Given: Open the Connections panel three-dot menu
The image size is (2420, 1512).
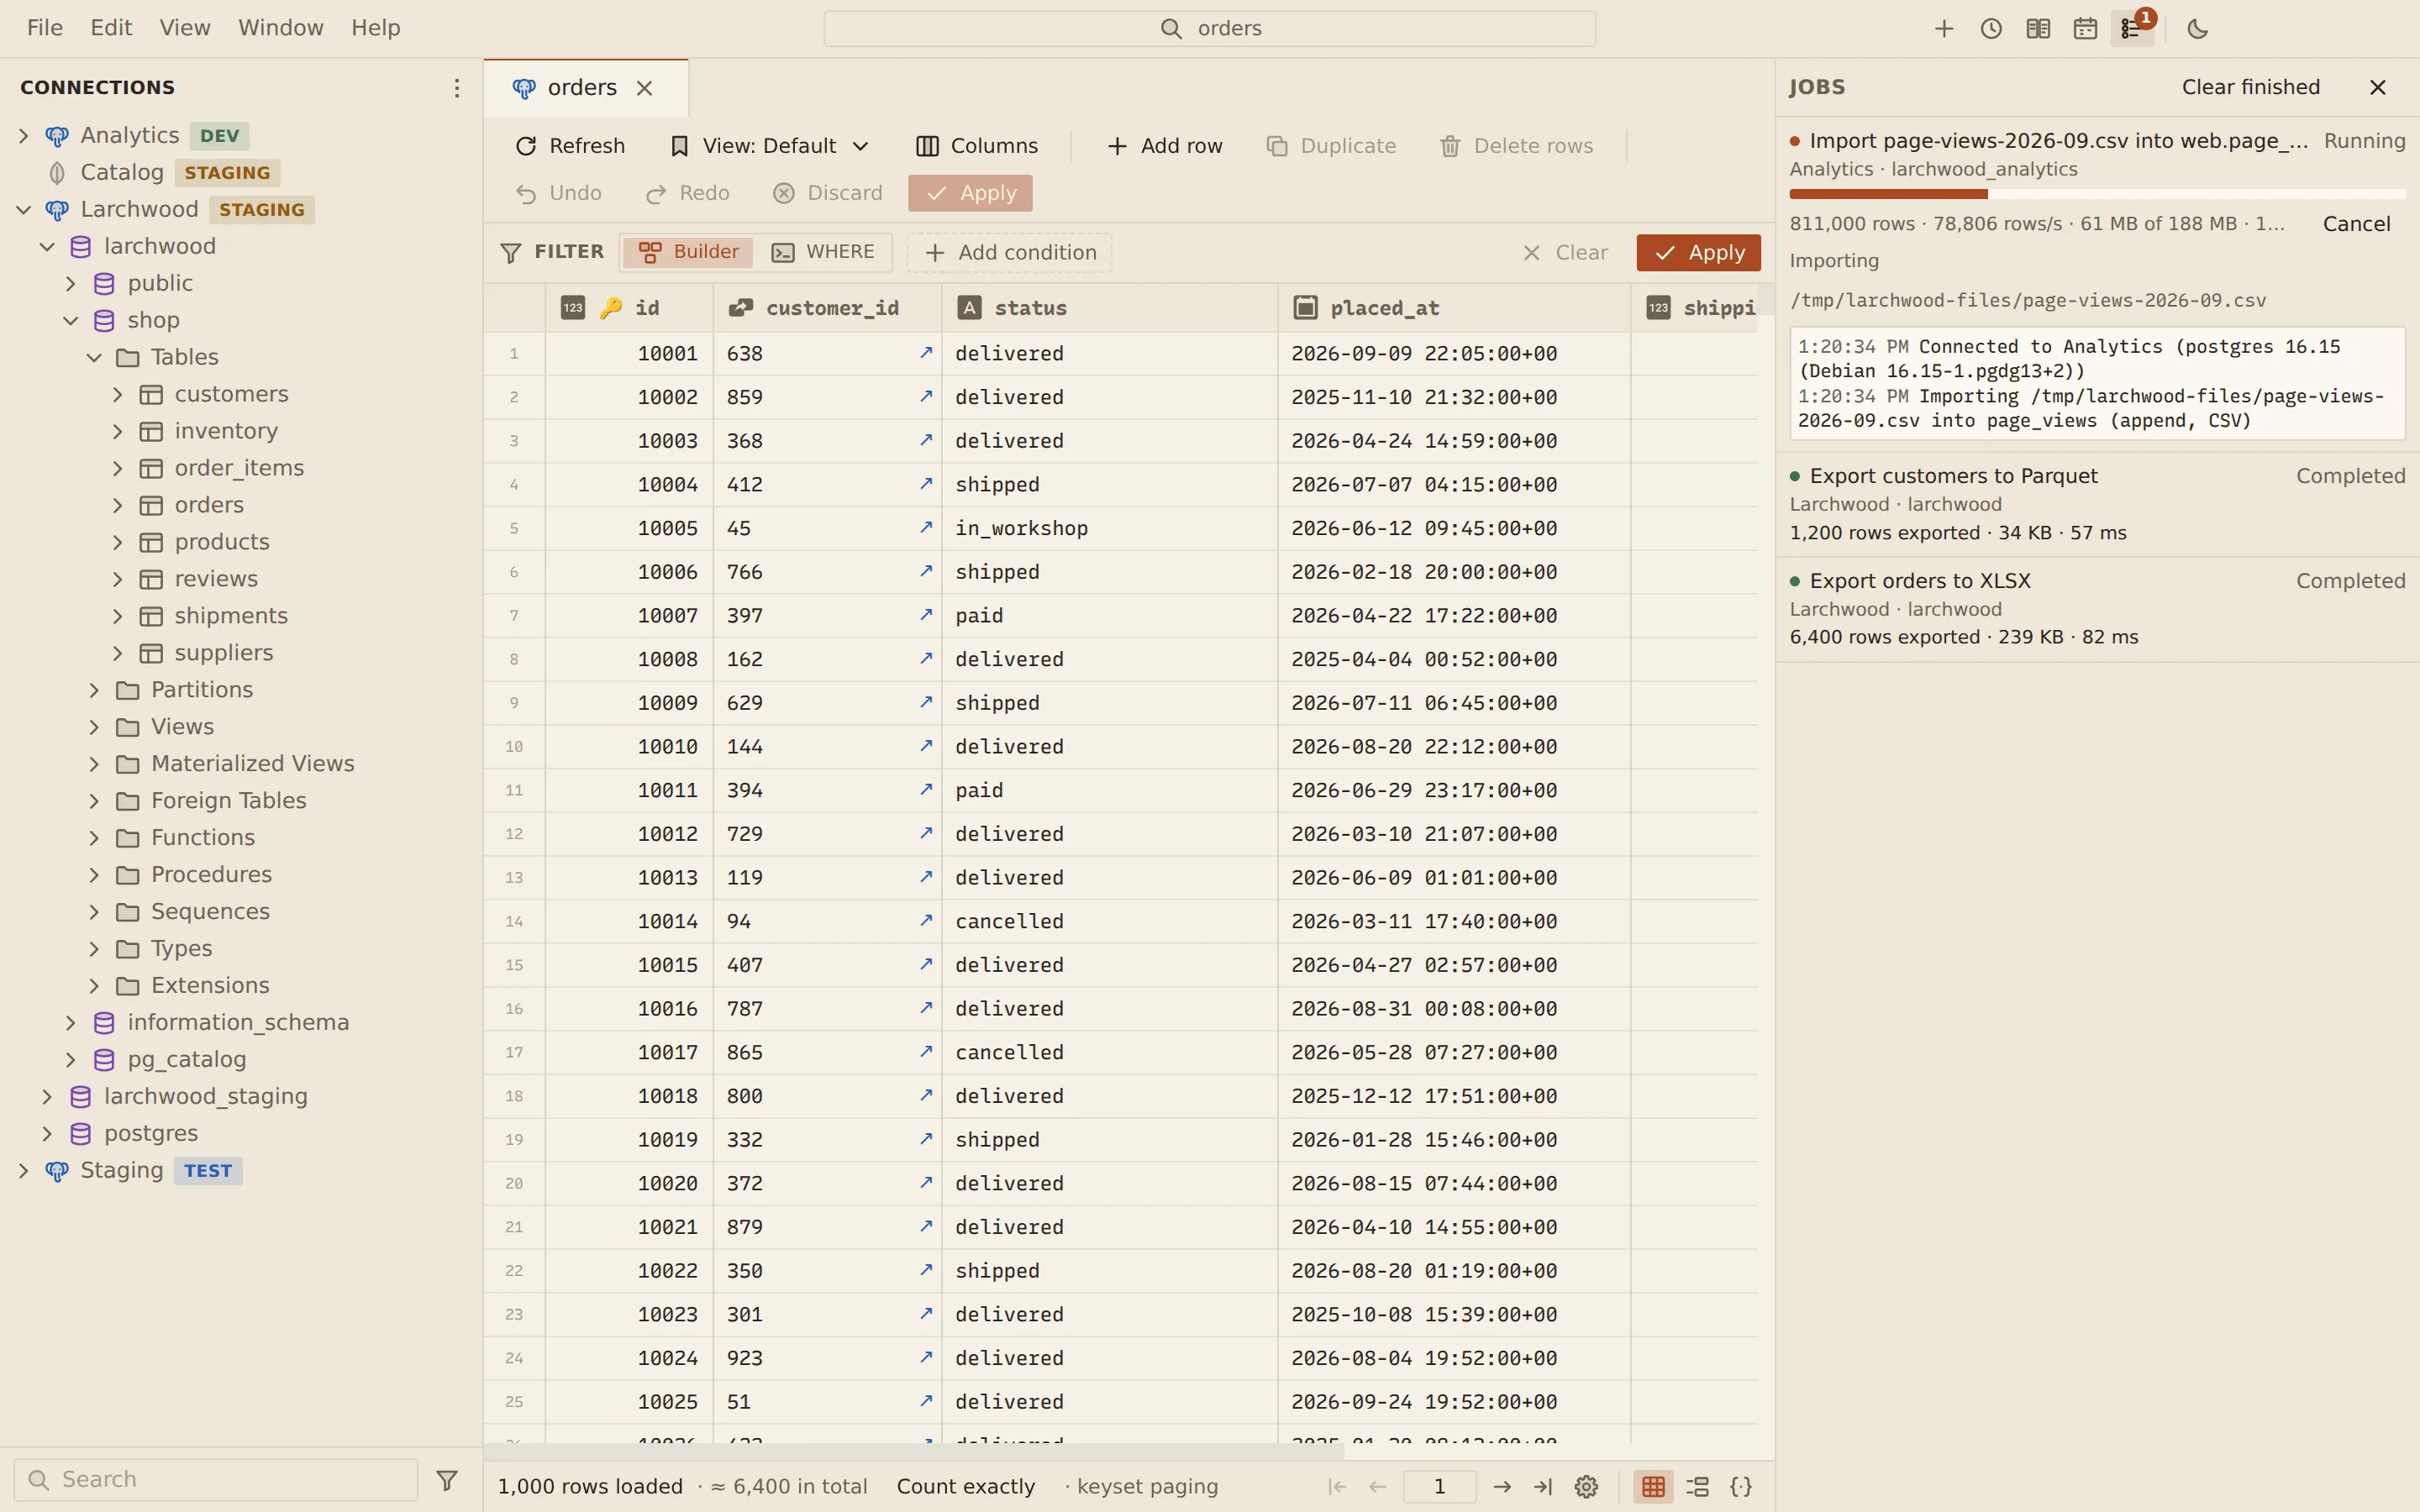Looking at the screenshot, I should pyautogui.click(x=456, y=88).
